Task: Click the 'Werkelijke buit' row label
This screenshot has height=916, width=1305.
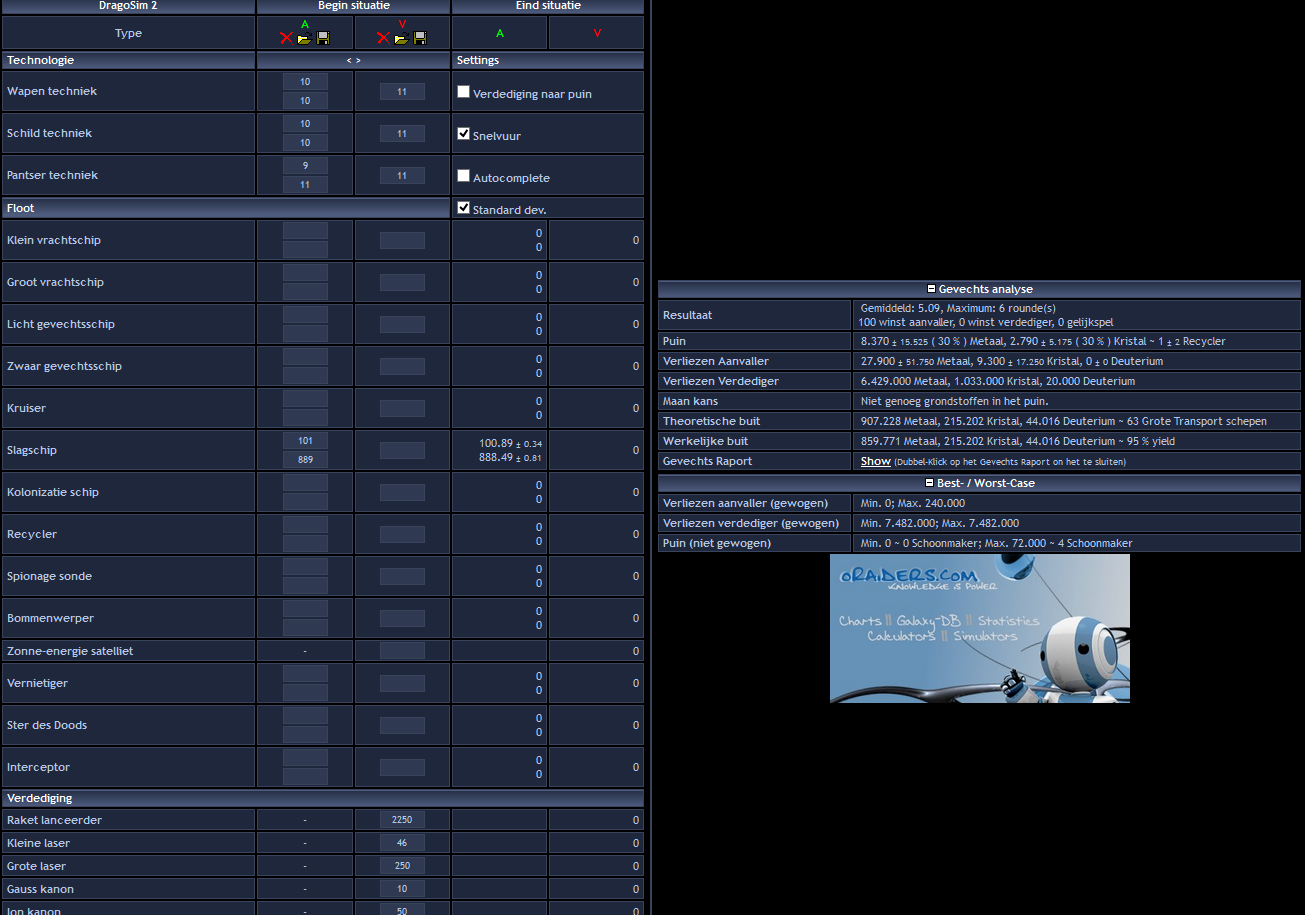Action: point(705,441)
